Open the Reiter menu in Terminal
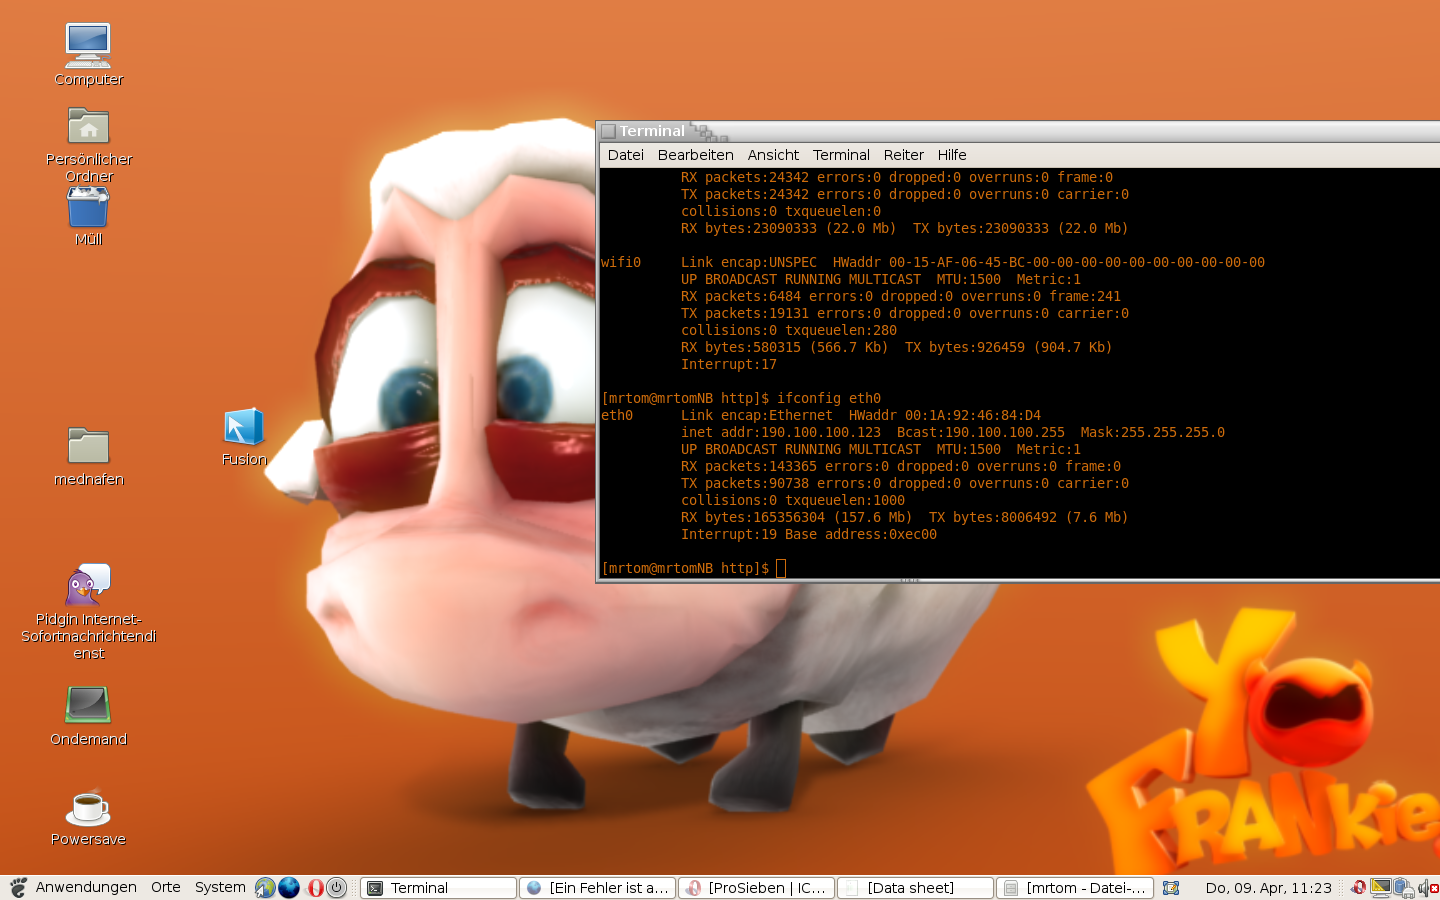Screen dimensions: 1440x900 pyautogui.click(x=903, y=155)
